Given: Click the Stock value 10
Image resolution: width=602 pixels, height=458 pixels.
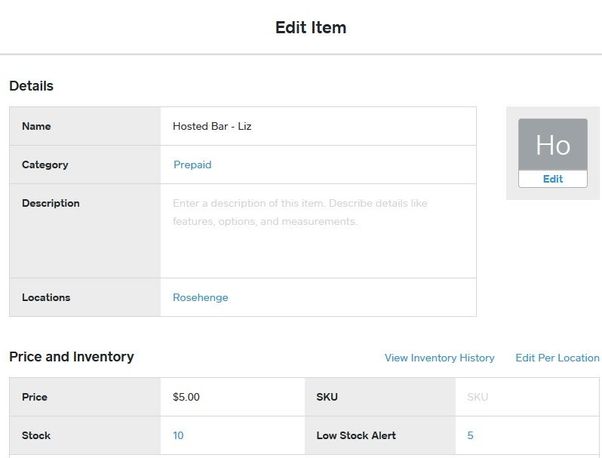Looking at the screenshot, I should 178,436.
